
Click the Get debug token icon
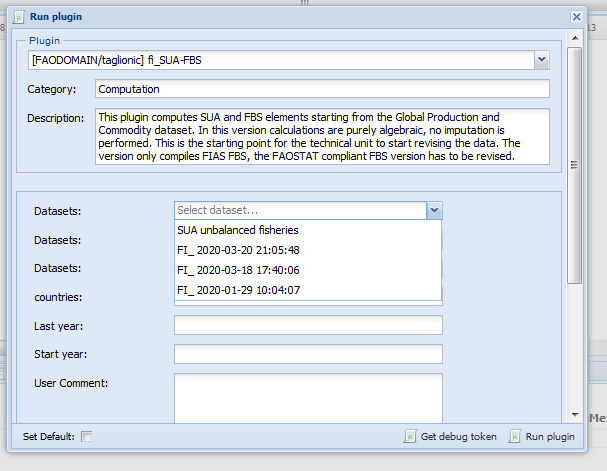(410, 436)
